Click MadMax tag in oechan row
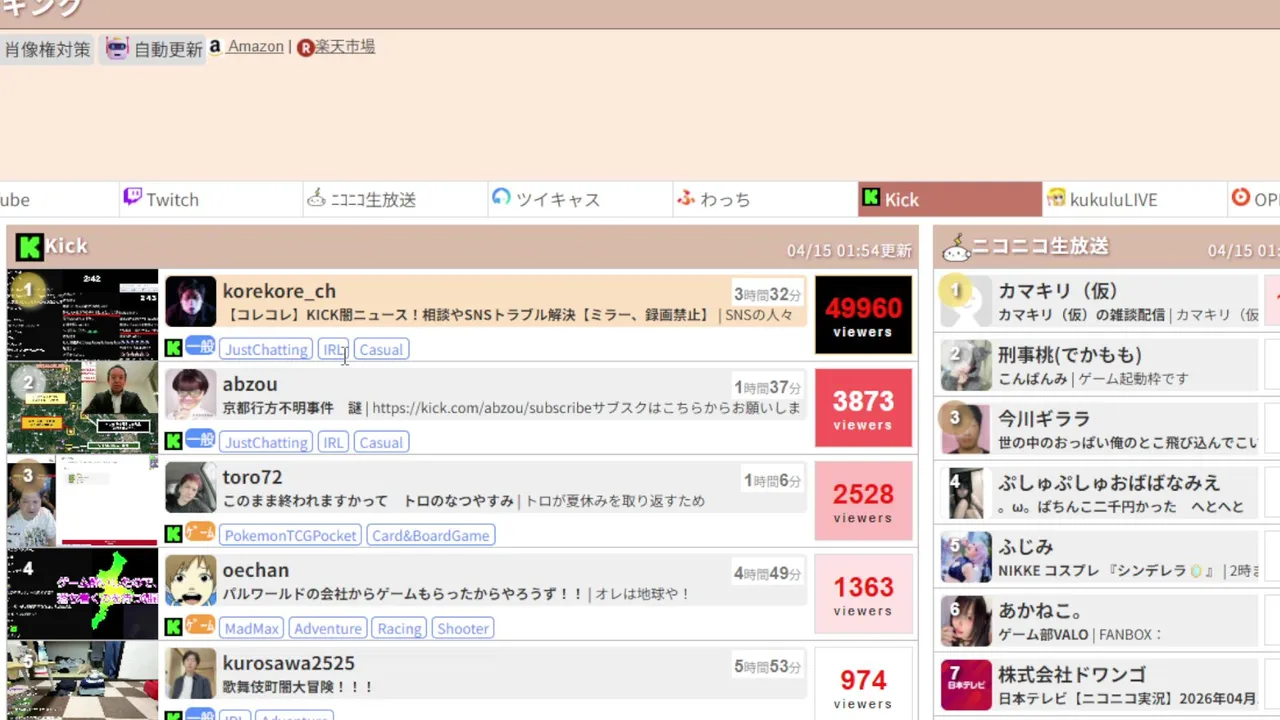This screenshot has width=1280, height=720. (x=252, y=628)
